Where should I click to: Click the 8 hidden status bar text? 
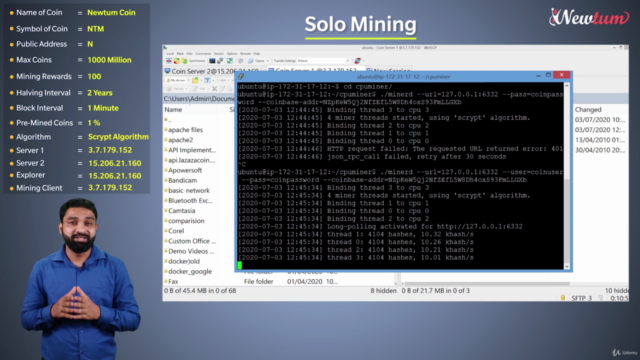(383, 291)
